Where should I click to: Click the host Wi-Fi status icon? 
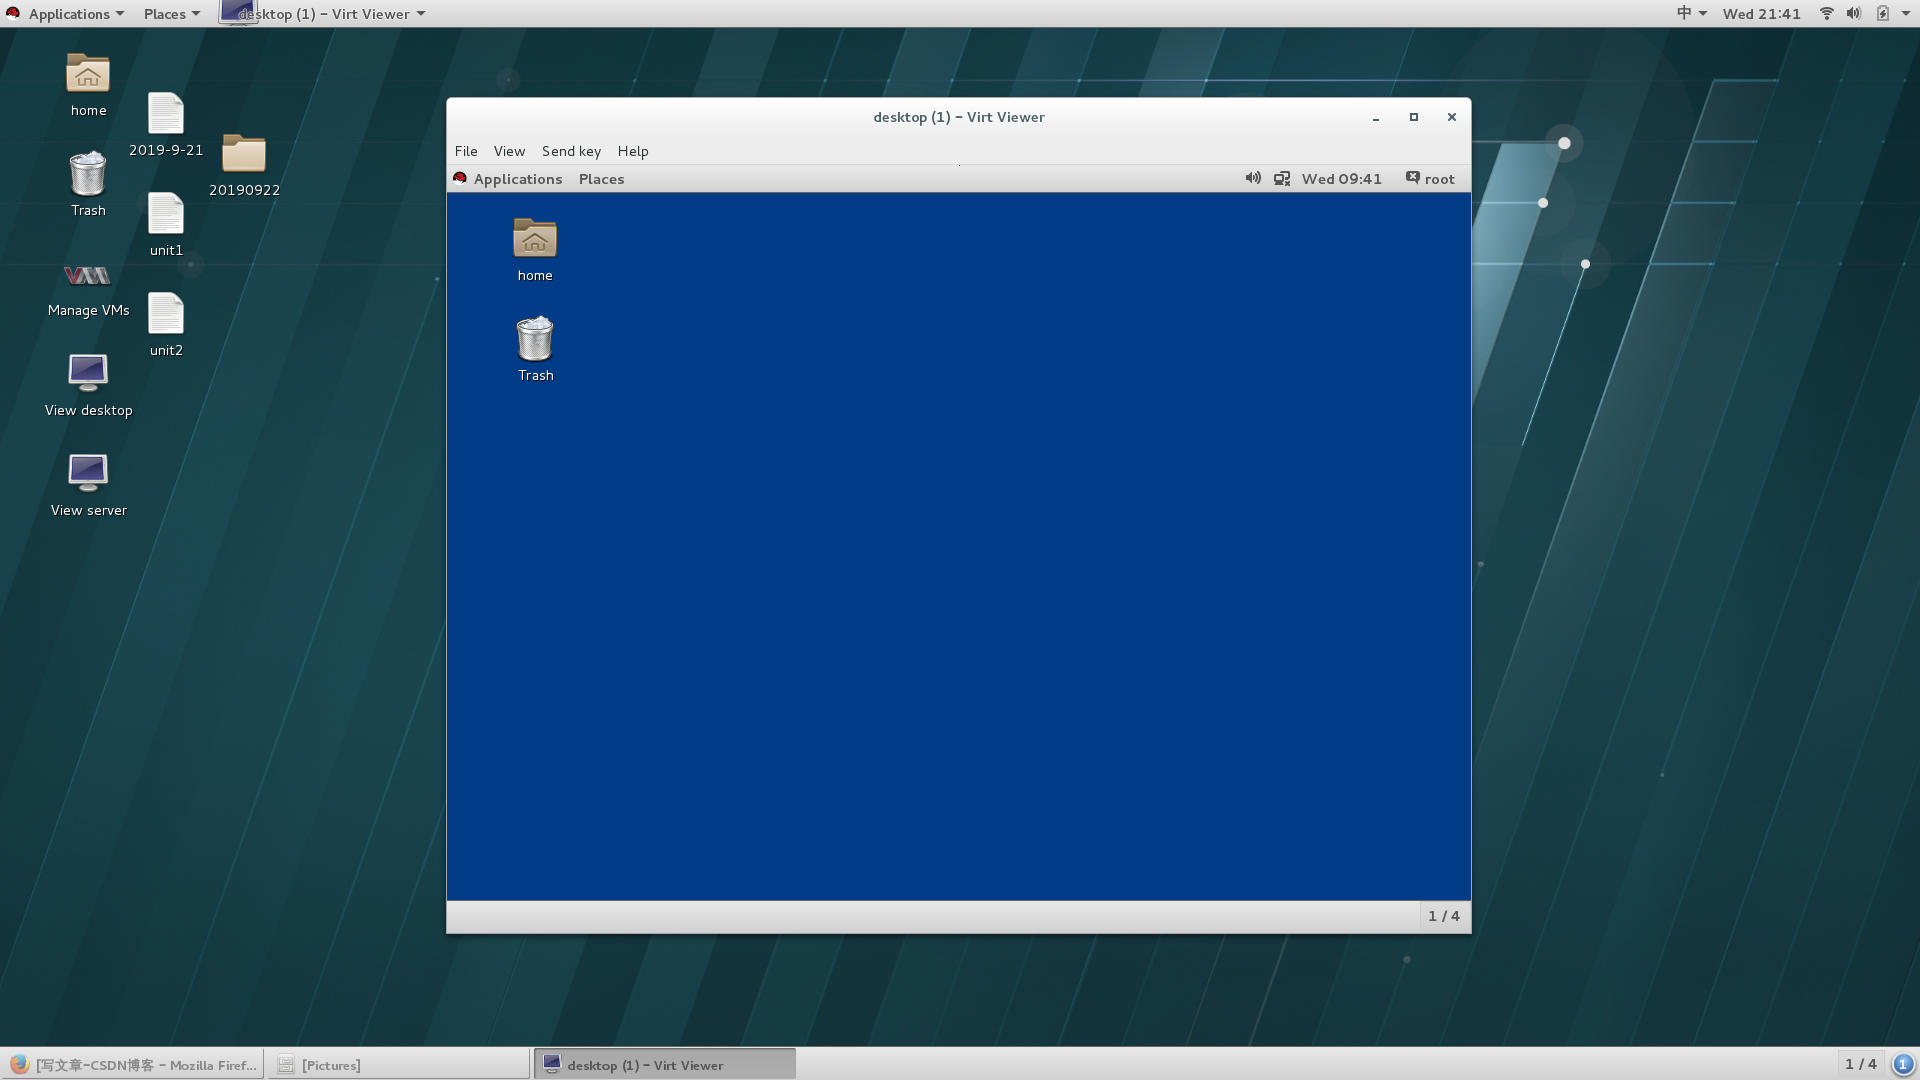1826,14
